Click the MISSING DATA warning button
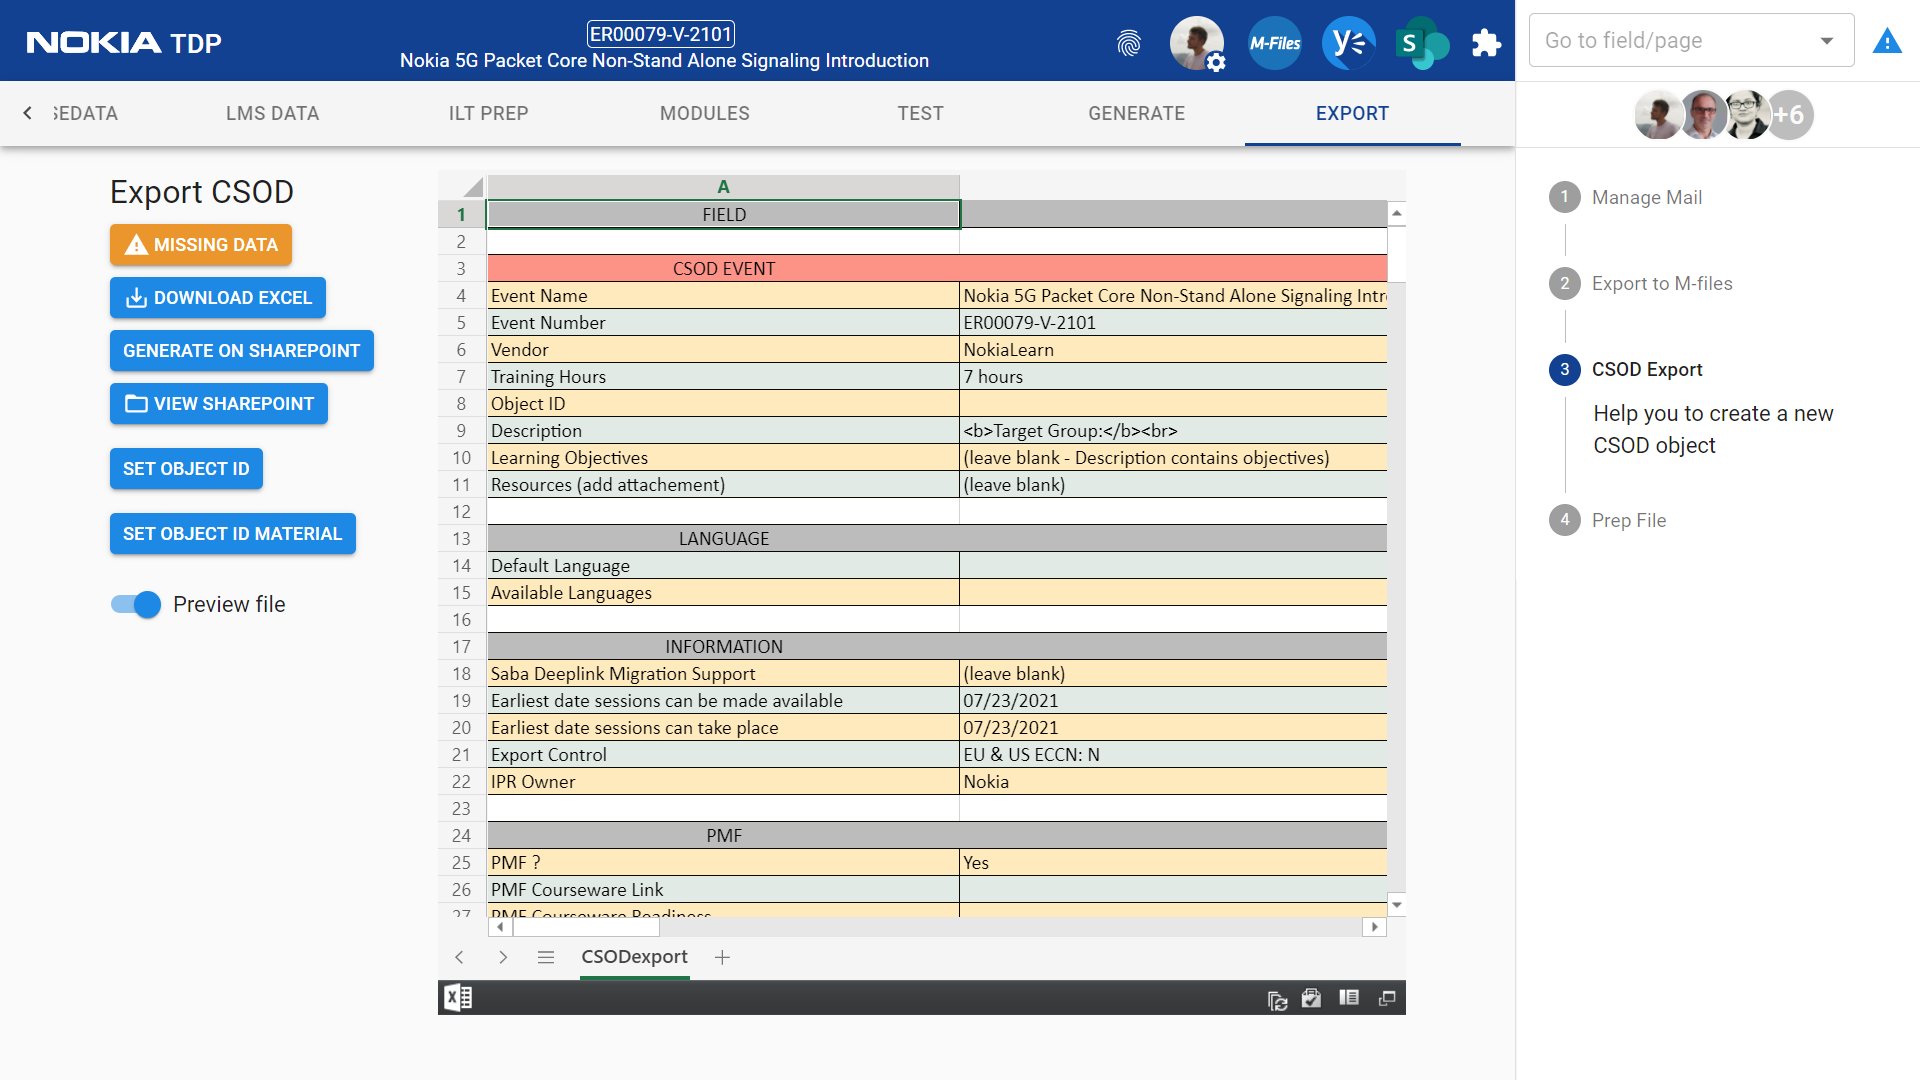 pos(201,245)
